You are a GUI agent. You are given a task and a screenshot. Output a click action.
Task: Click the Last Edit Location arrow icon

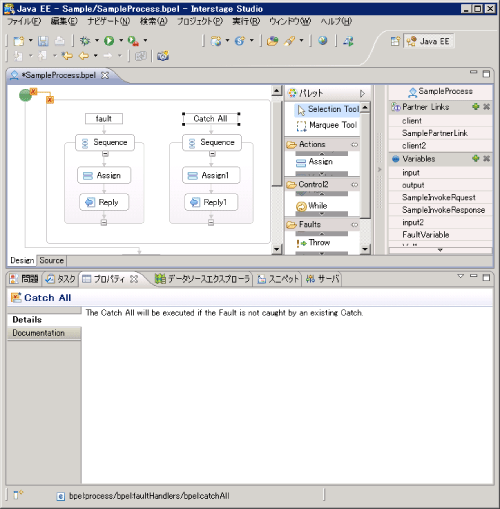[x=67, y=56]
